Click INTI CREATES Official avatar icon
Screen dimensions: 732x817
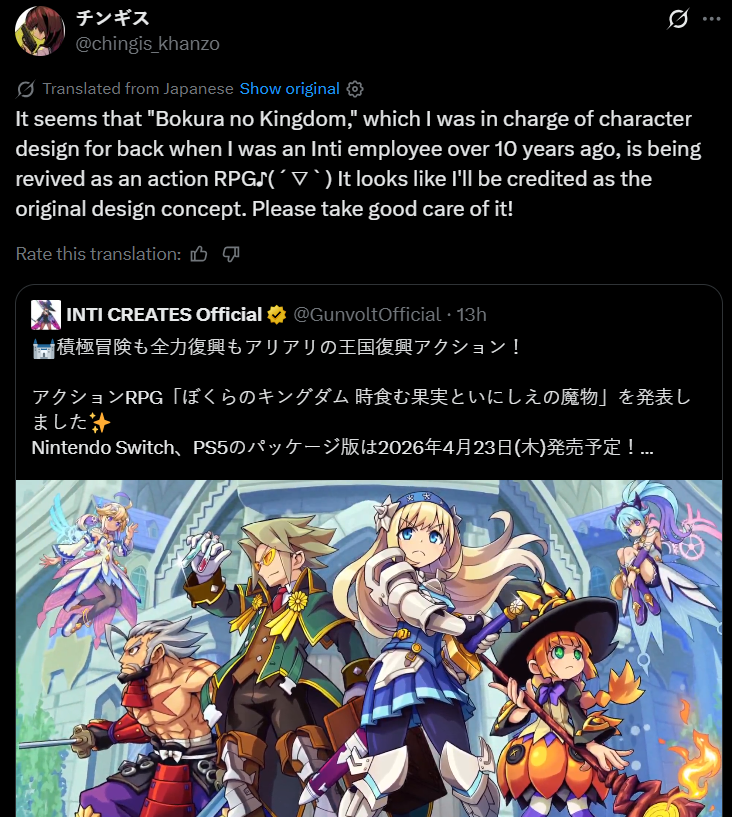coord(46,315)
